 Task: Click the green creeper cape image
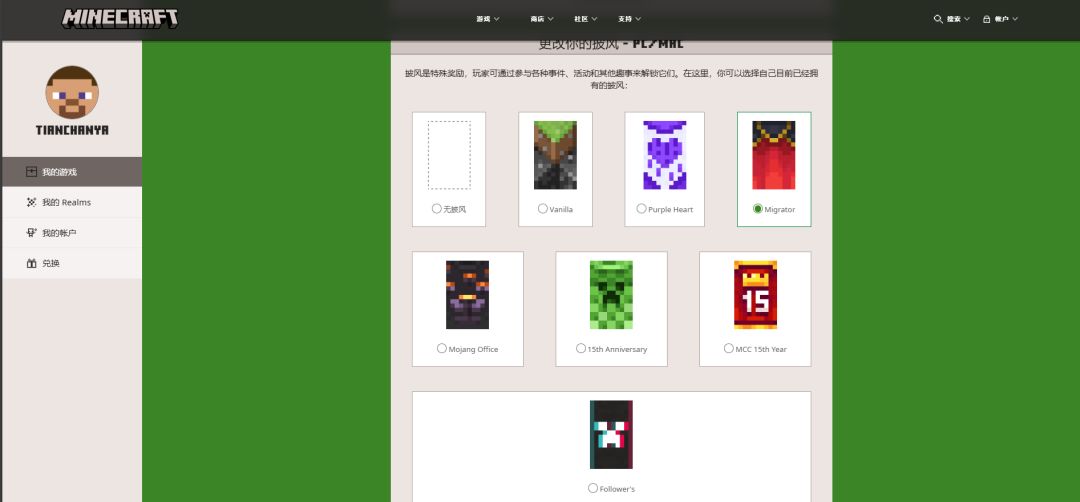[612, 295]
